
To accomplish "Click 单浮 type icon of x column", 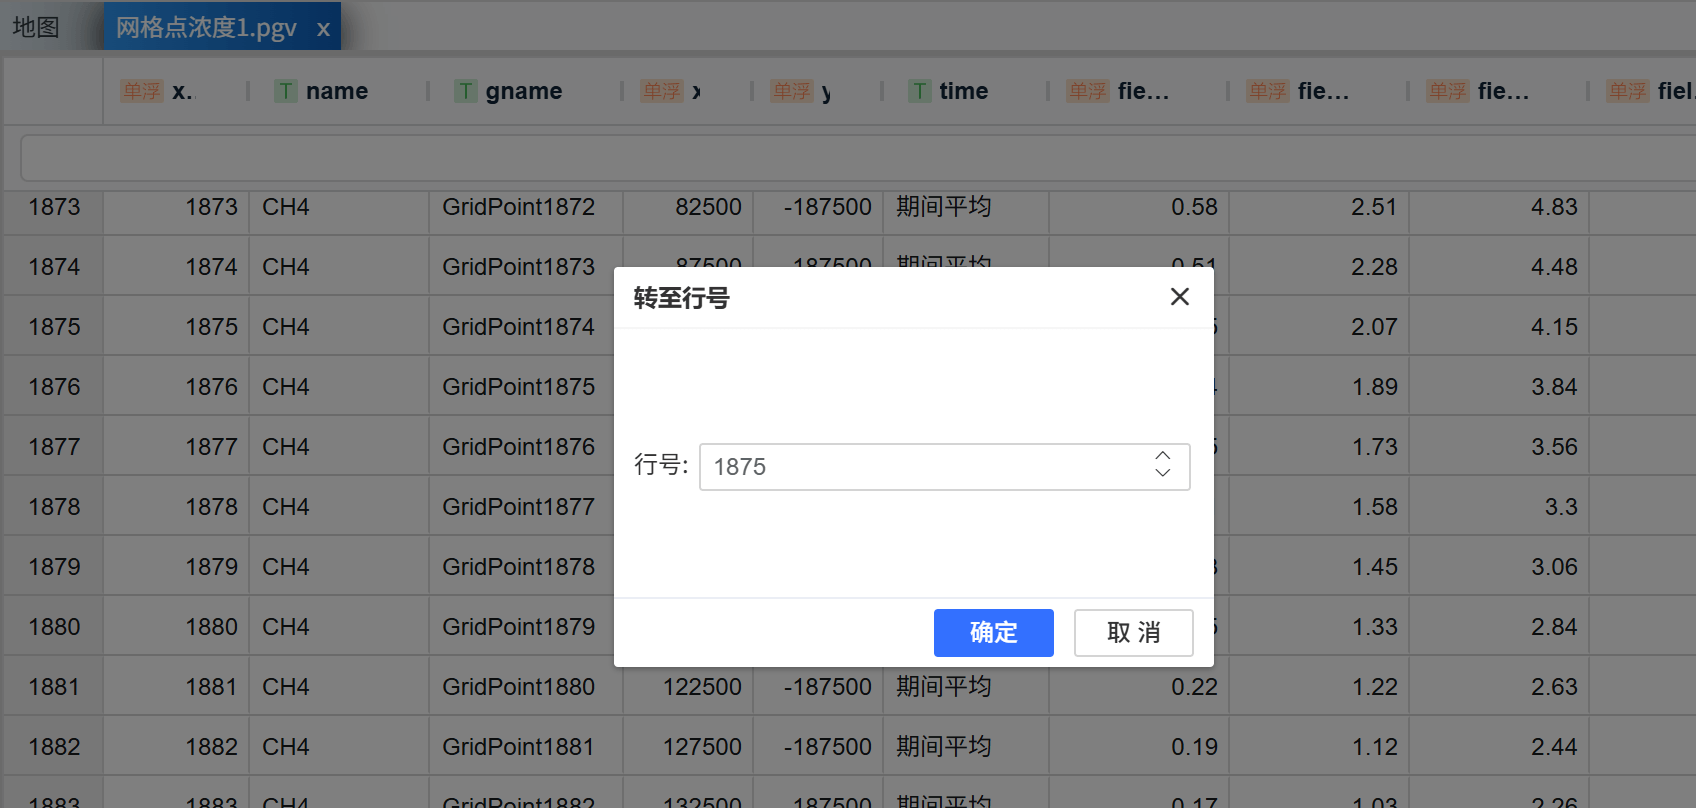I will 661,91.
